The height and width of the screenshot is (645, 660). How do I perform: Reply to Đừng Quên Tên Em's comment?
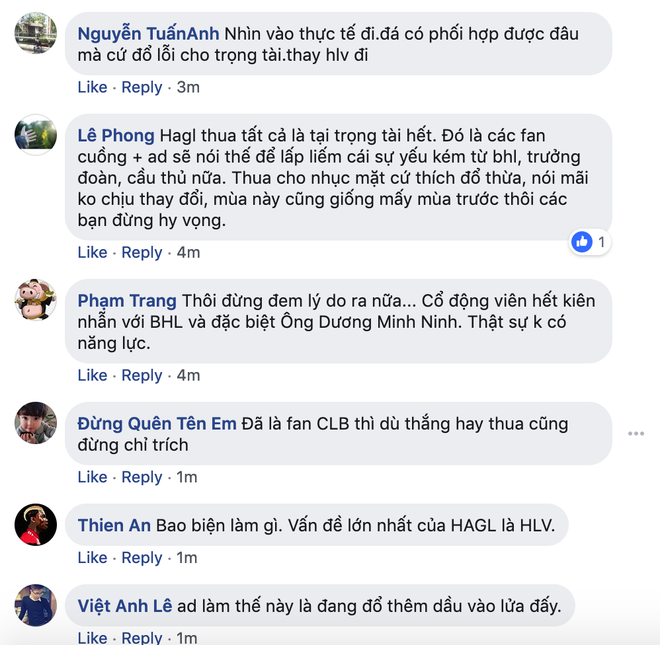(142, 477)
